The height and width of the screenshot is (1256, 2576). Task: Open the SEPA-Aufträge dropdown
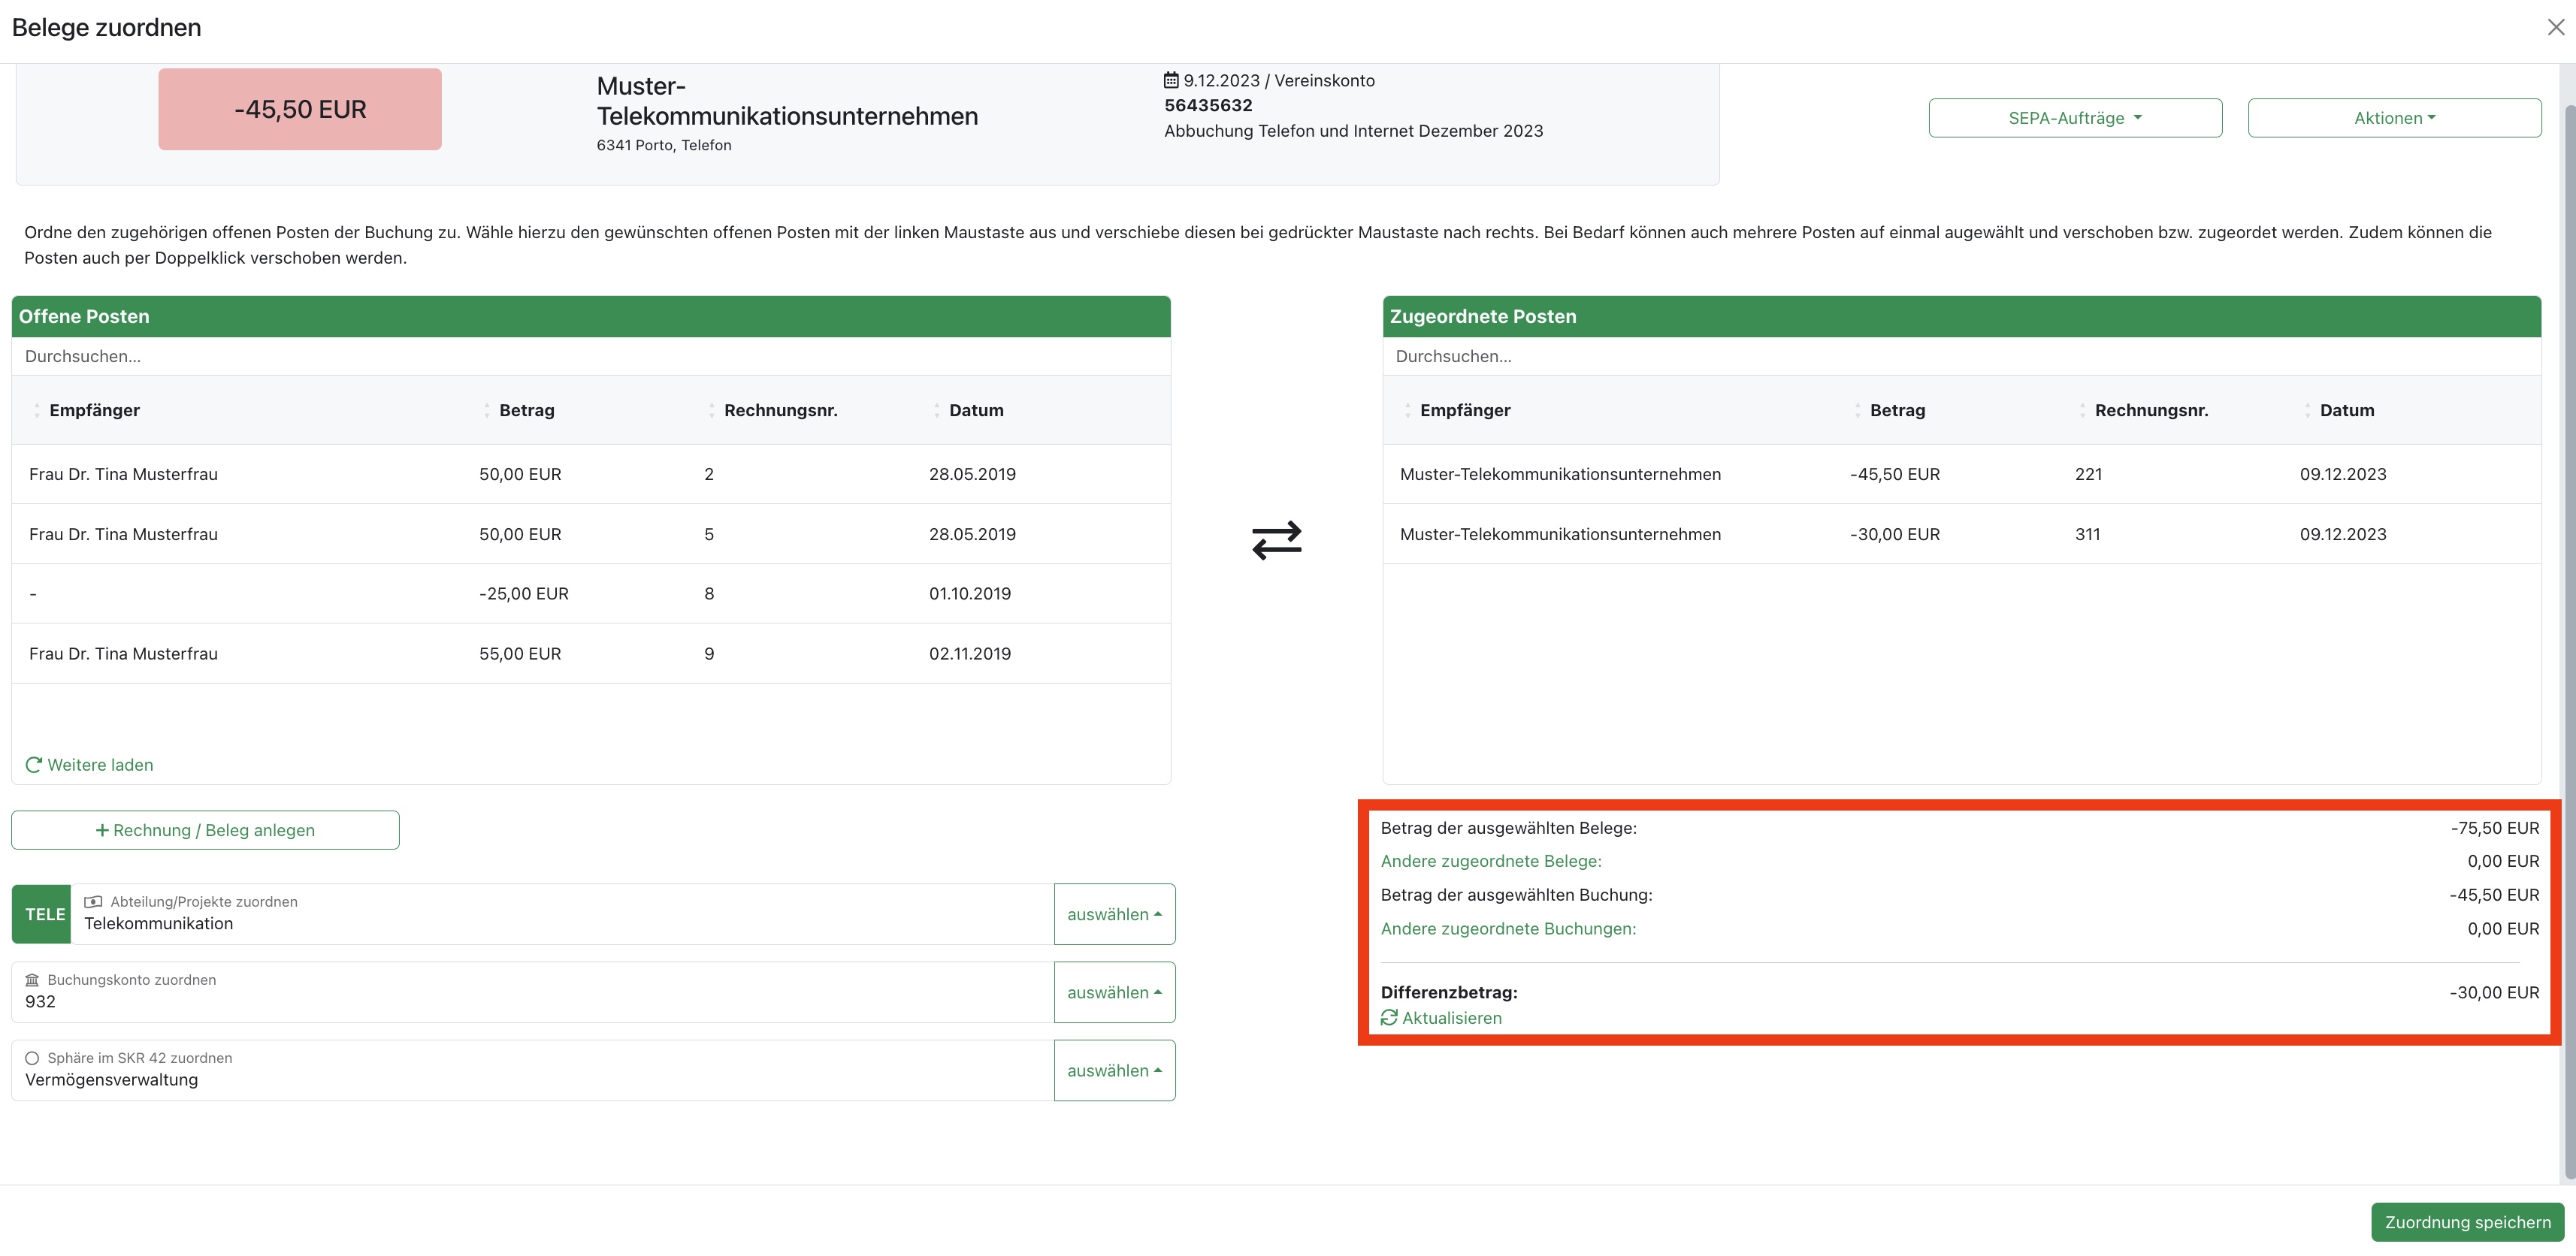pyautogui.click(x=2075, y=118)
